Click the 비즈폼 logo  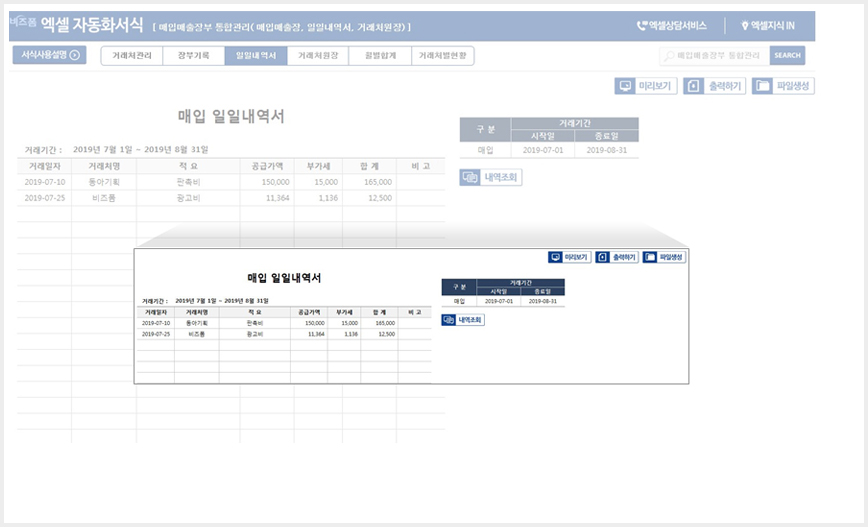click(23, 22)
